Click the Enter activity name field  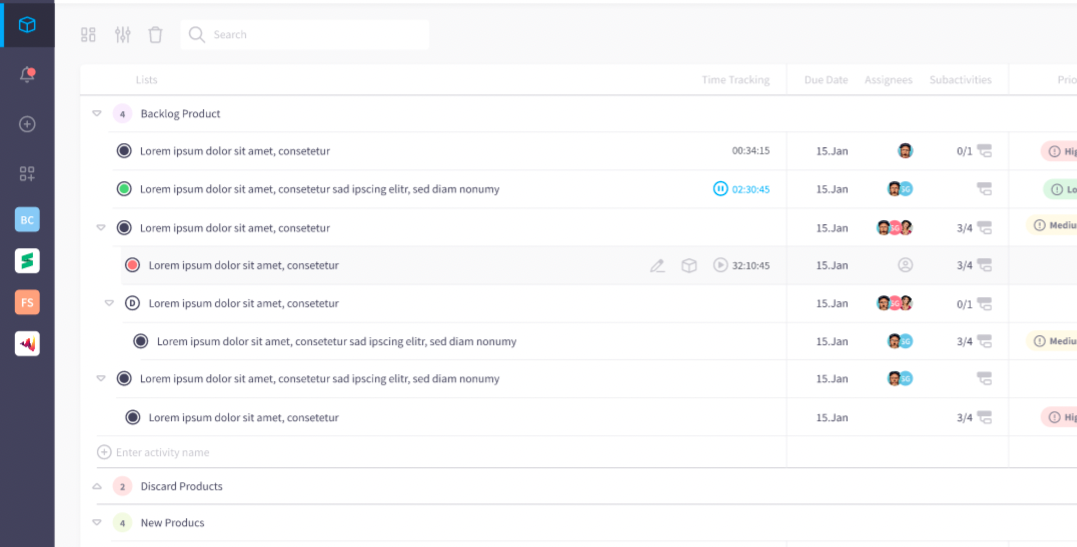pyautogui.click(x=300, y=453)
